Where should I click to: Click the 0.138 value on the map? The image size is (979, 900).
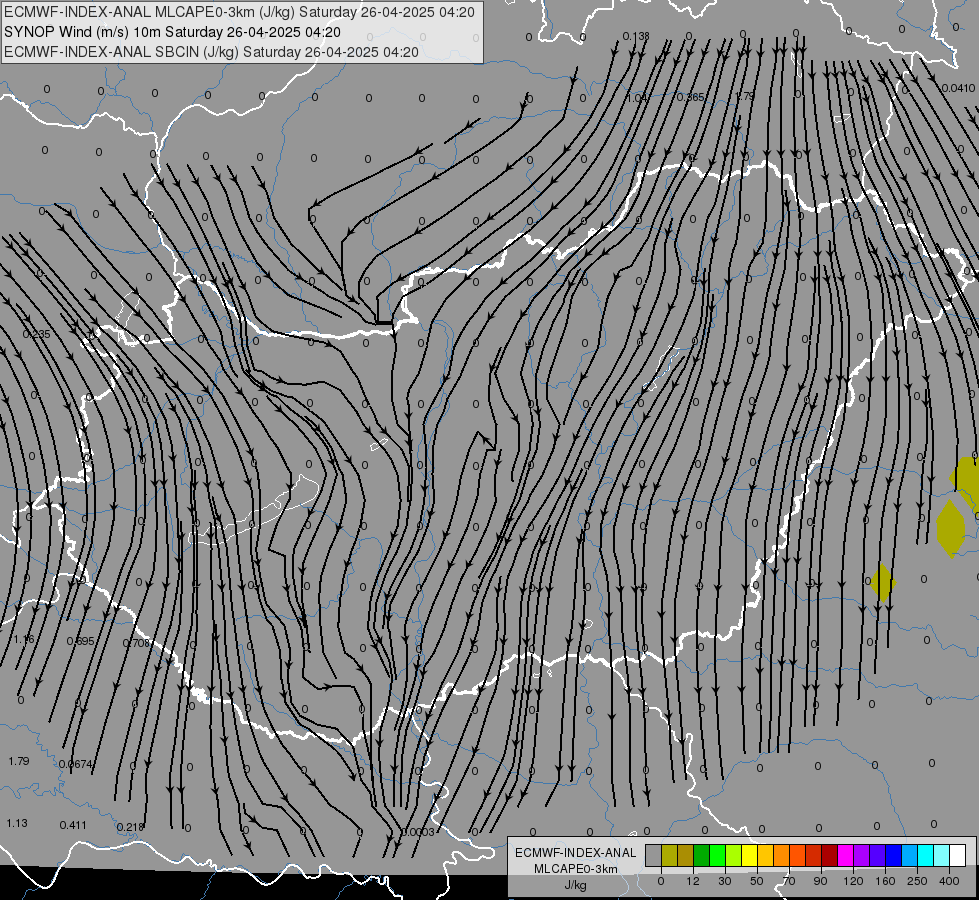click(636, 36)
